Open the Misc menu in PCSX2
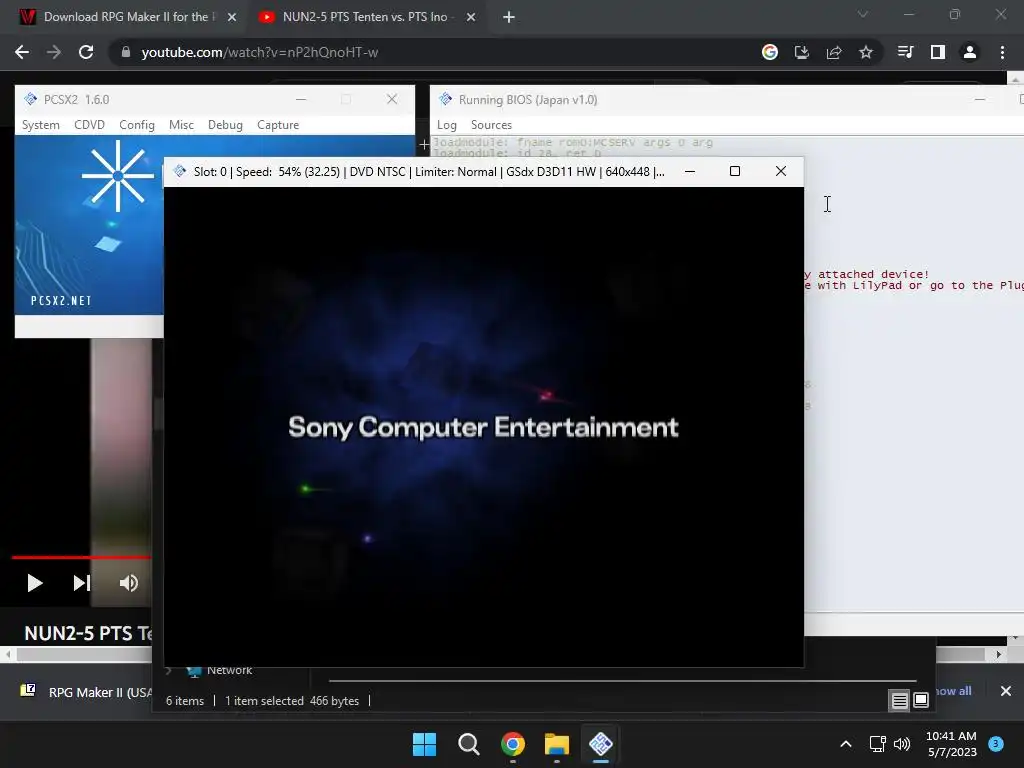The height and width of the screenshot is (768, 1024). pyautogui.click(x=181, y=125)
